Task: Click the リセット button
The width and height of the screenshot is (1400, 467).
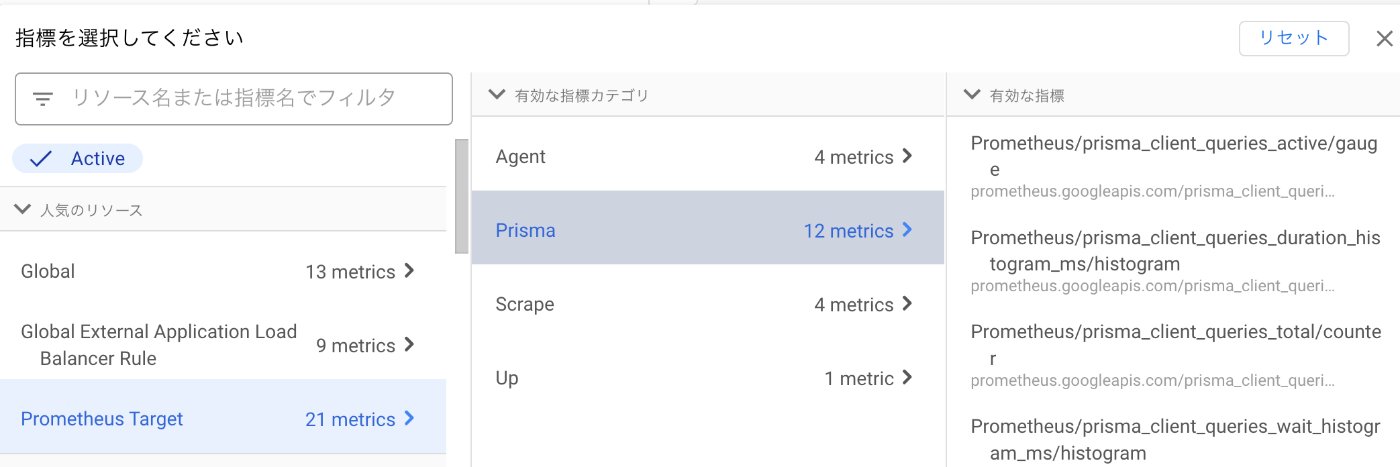Action: click(1294, 38)
